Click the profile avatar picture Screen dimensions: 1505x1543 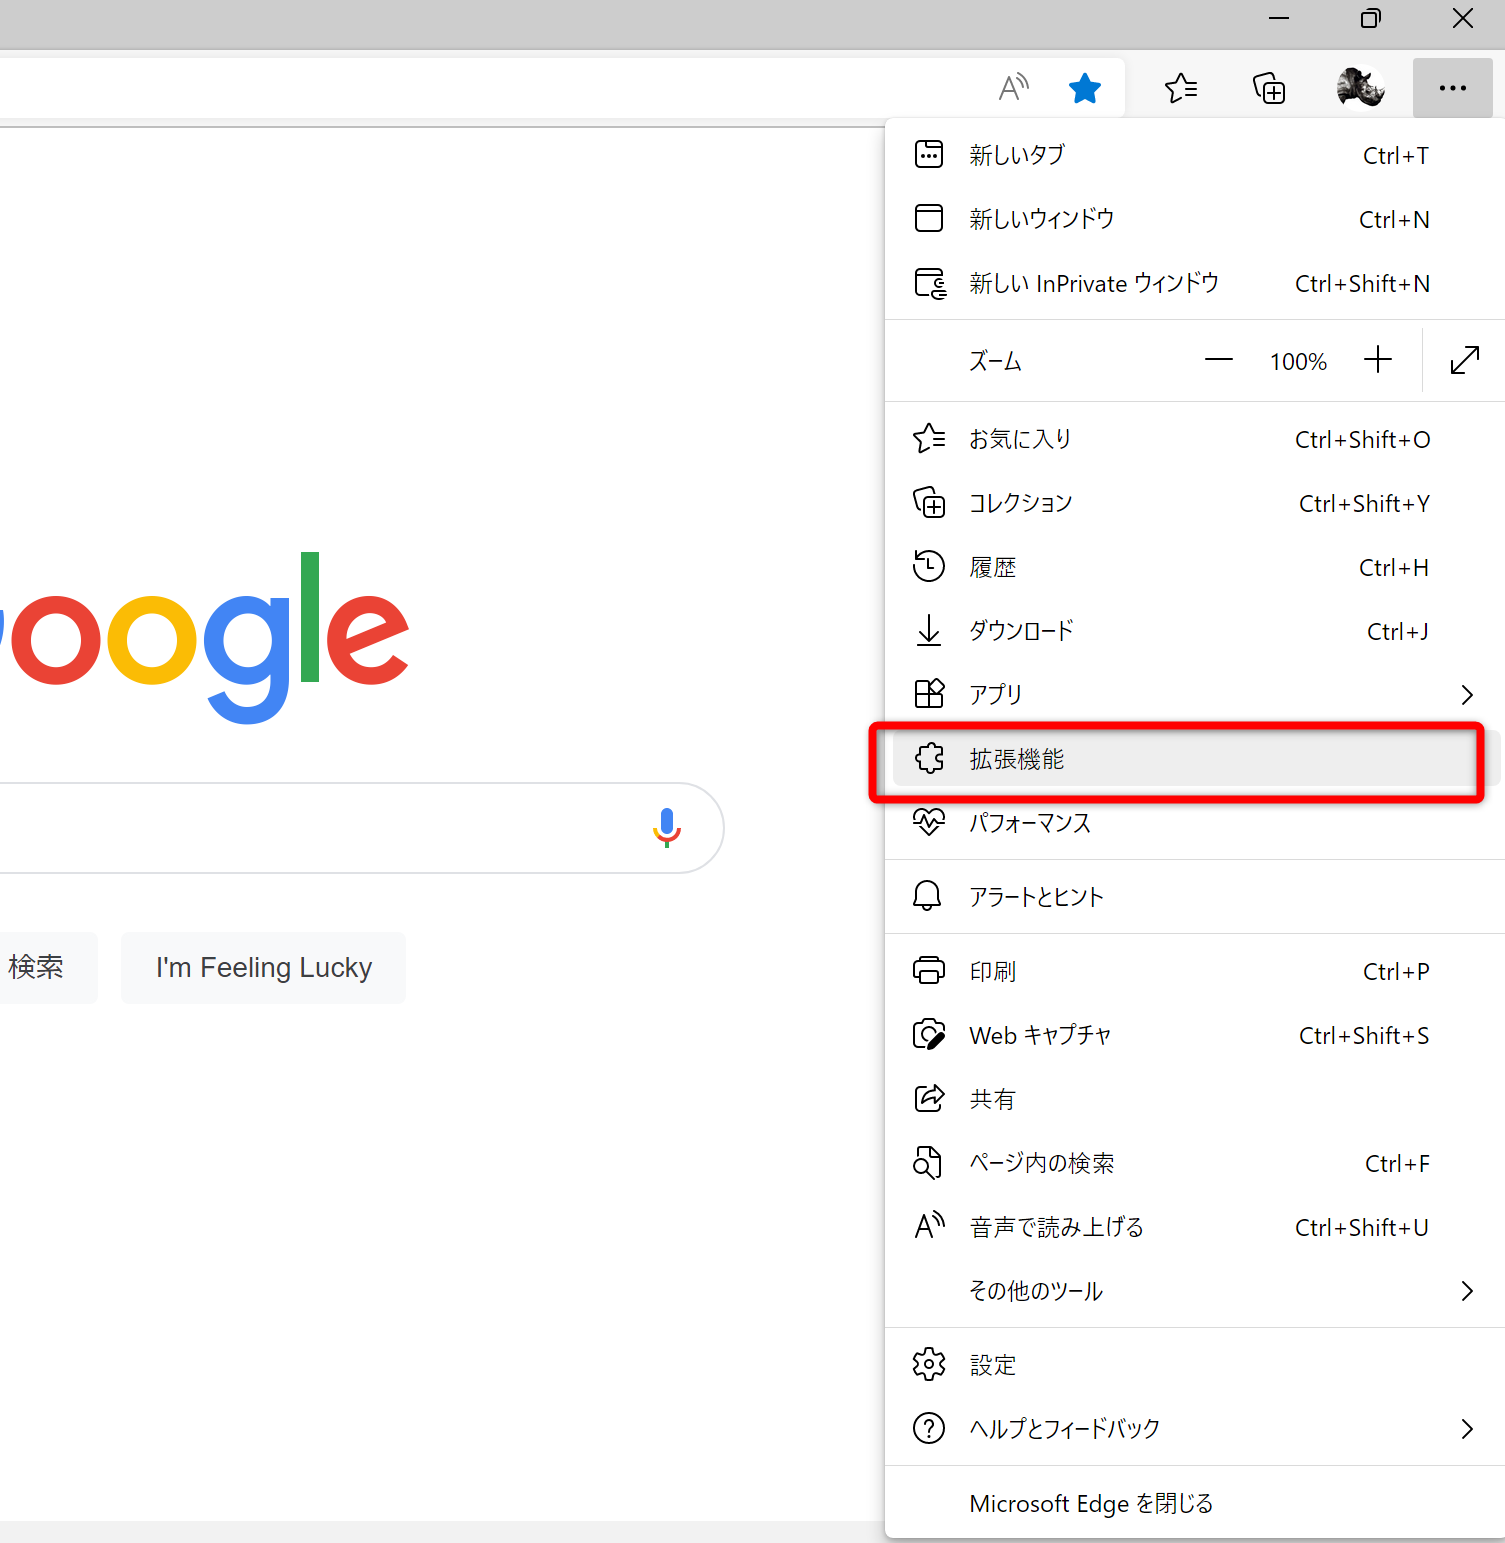point(1360,88)
